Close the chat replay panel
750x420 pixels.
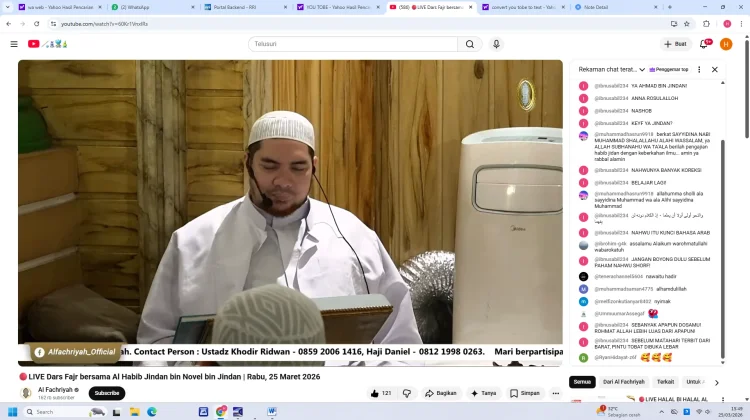point(715,69)
